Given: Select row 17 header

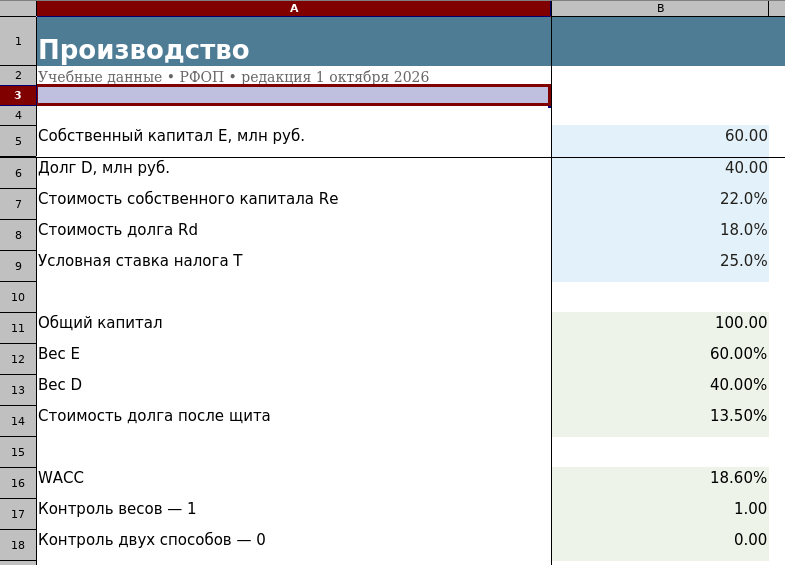Looking at the screenshot, I should [18, 514].
